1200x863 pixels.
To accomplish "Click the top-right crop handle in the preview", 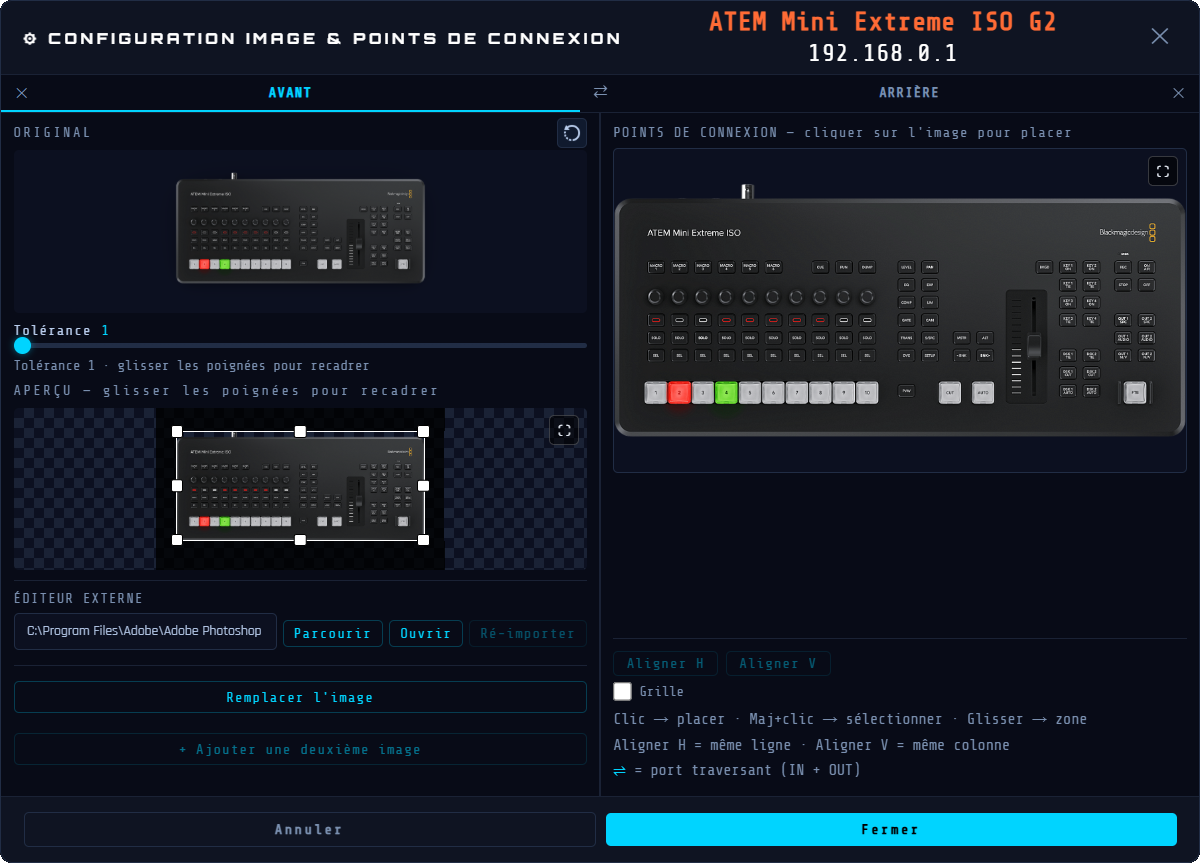I will point(423,431).
